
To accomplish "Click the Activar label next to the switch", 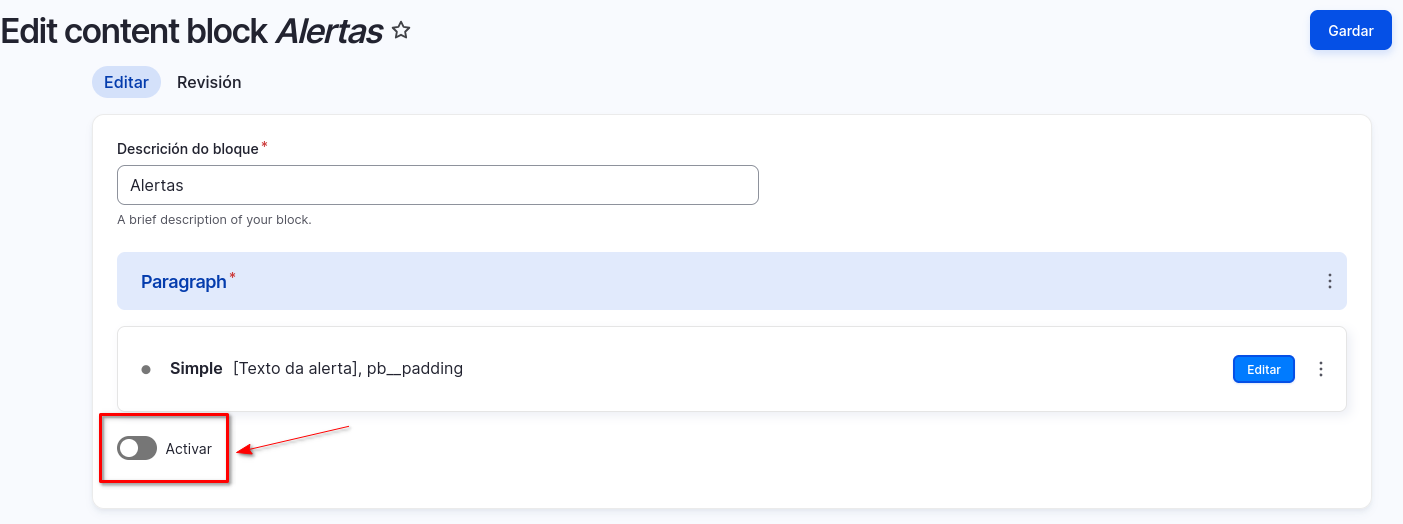I will pos(189,449).
